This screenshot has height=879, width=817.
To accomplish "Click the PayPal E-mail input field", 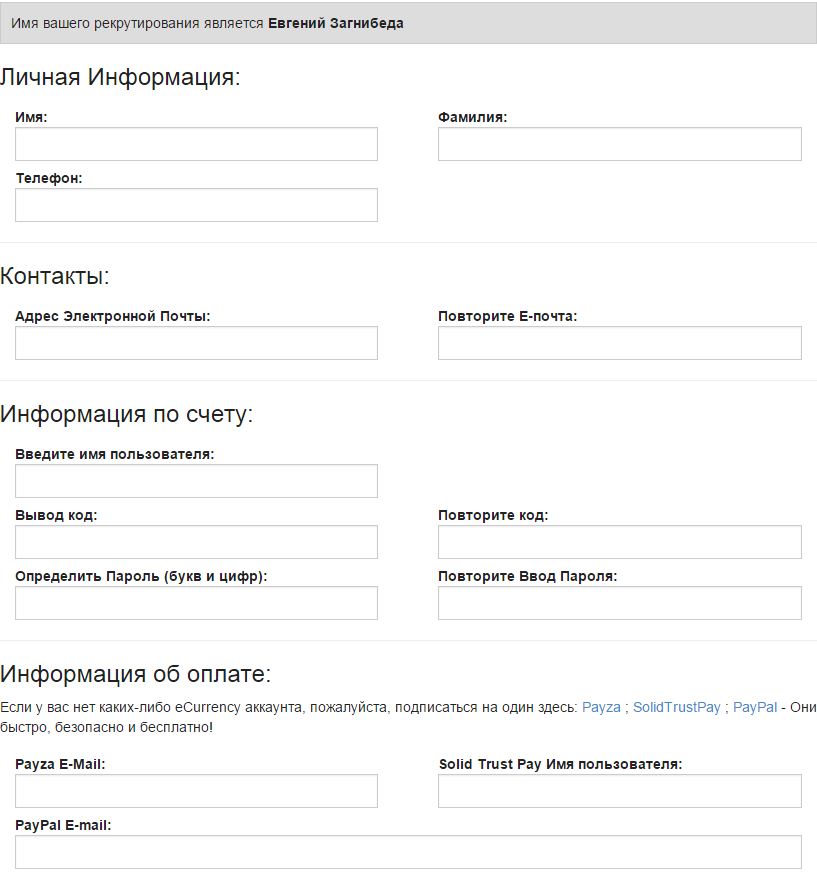I will tap(408, 852).
